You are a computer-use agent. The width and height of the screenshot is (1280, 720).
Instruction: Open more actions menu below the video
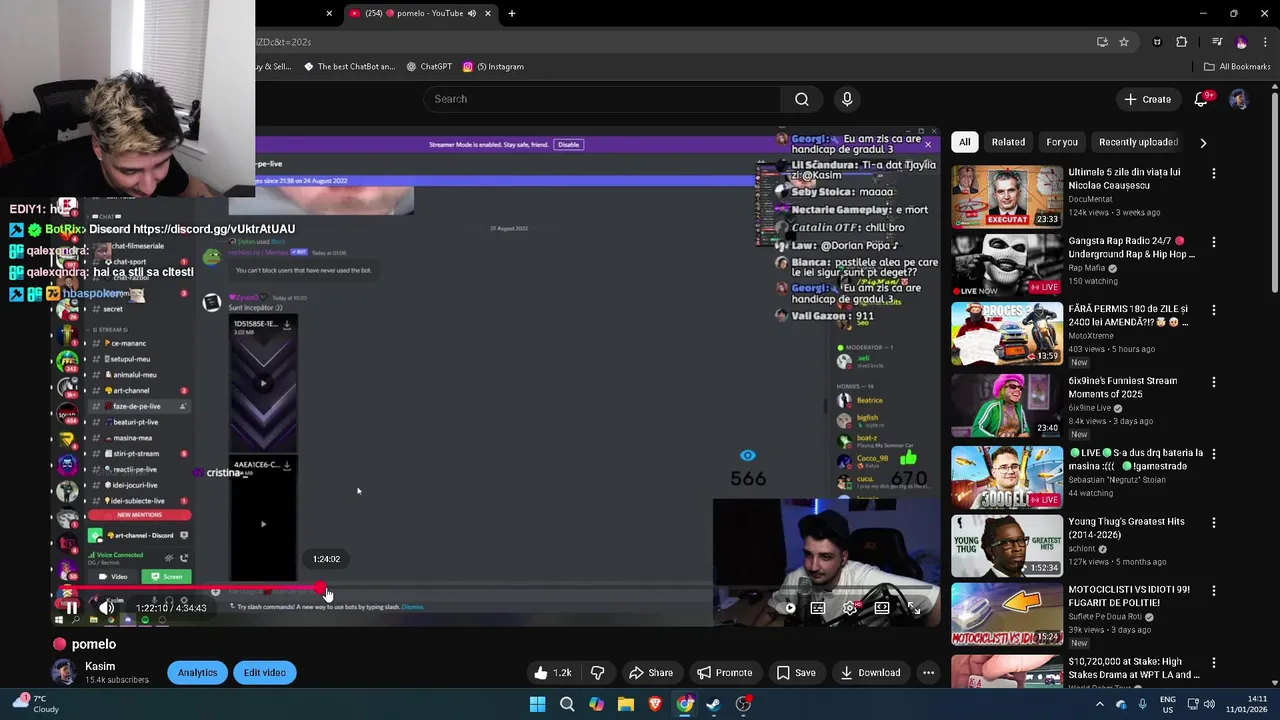[928, 673]
